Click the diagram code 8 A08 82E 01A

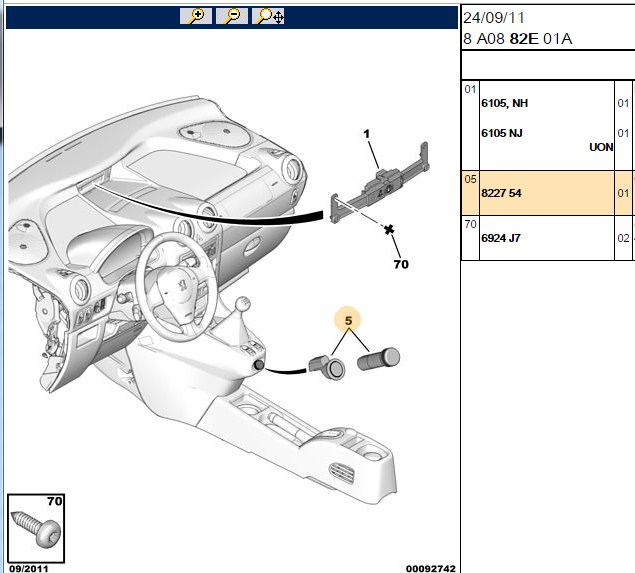point(518,39)
